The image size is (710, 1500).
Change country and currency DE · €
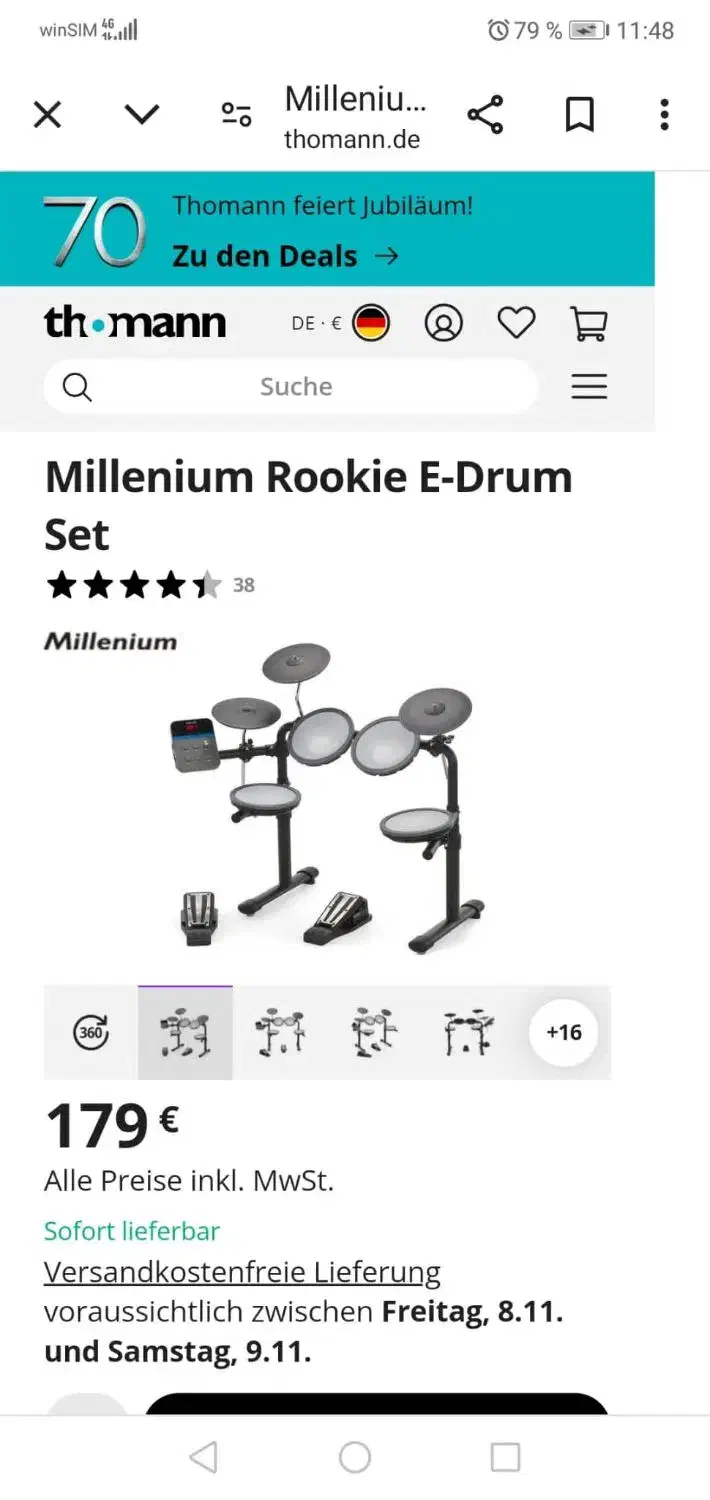click(340, 323)
